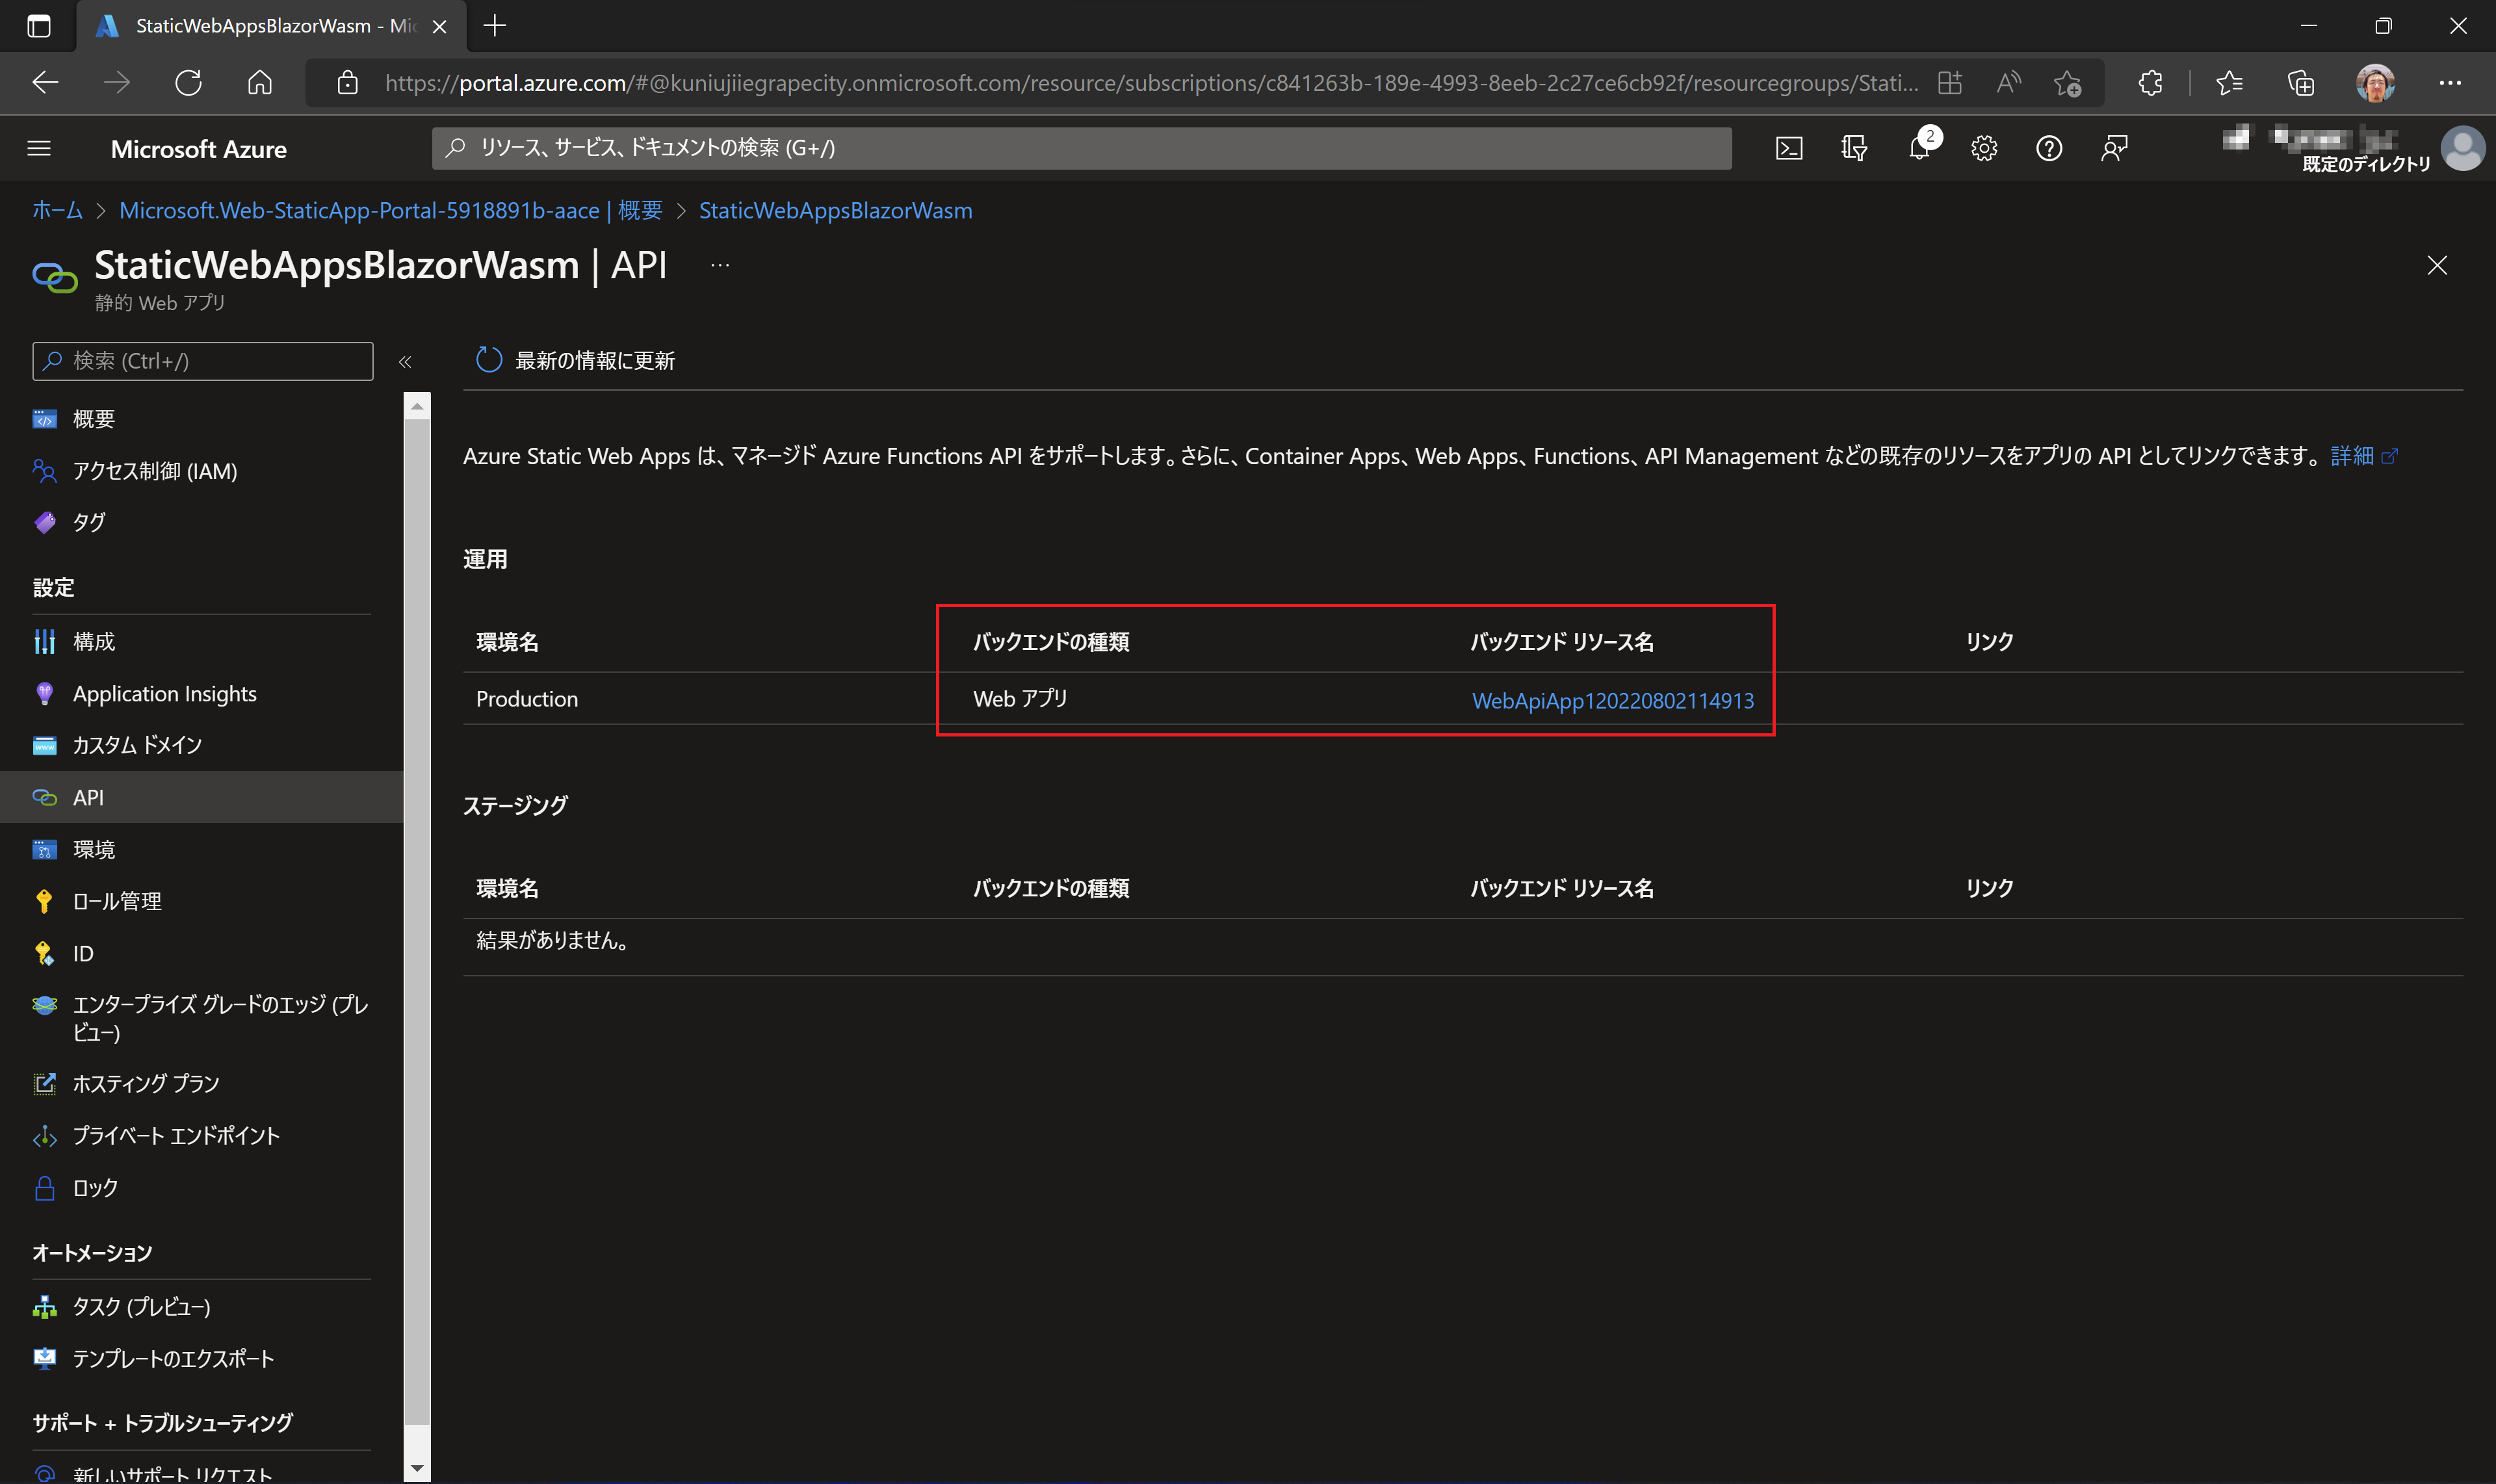Click the sidebar scrollbar down arrow
Viewport: 2496px width, 1484px height.
coord(417,1468)
